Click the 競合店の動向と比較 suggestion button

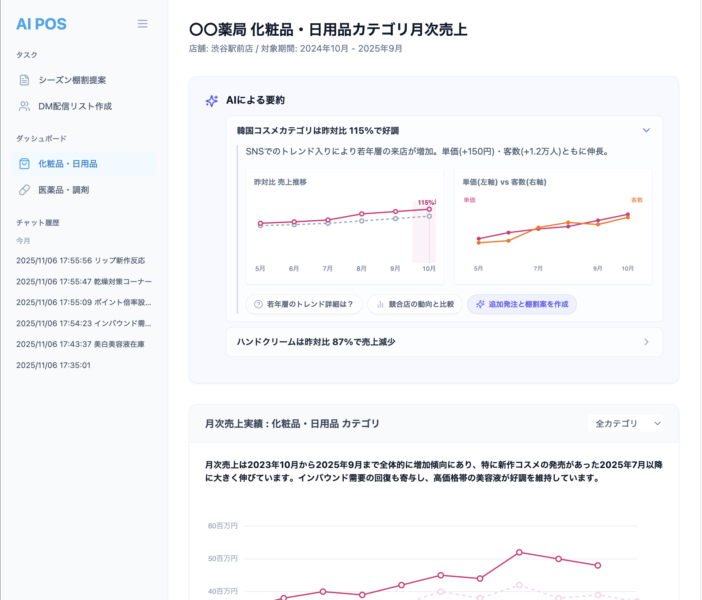click(413, 304)
